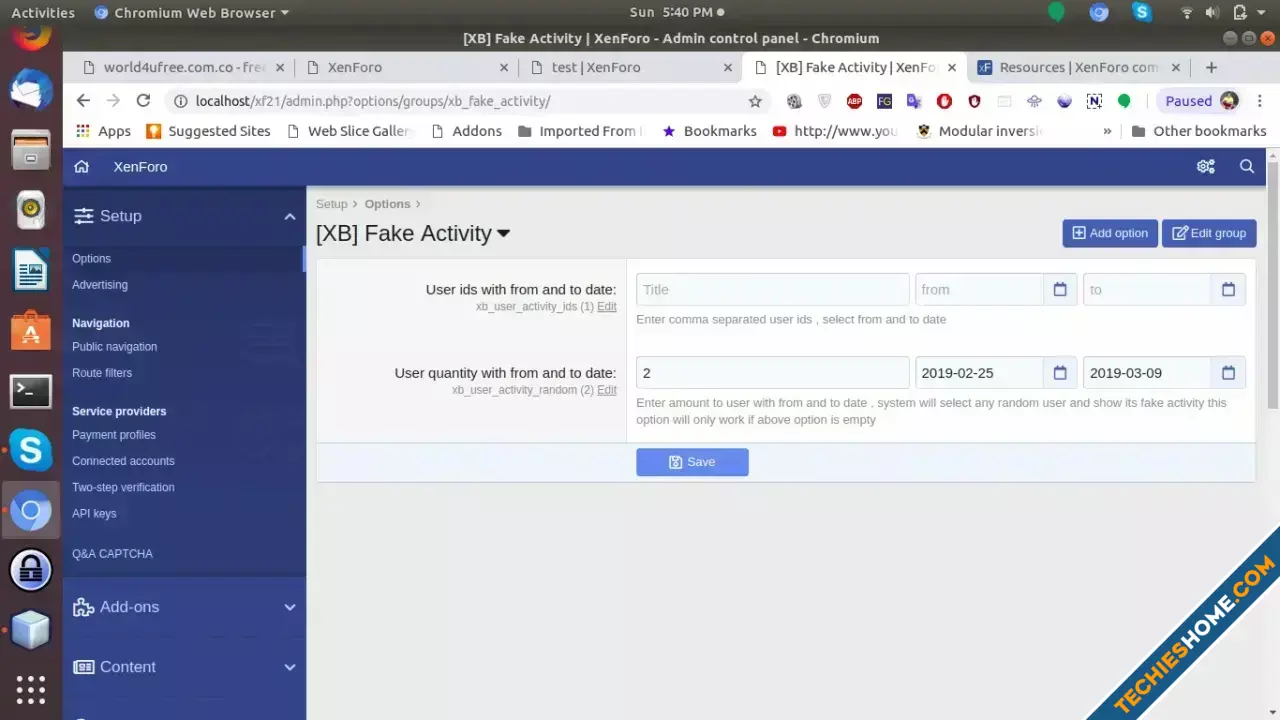The height and width of the screenshot is (720, 1280).
Task: Open the admin quick settings gears icon
Action: coord(1206,167)
